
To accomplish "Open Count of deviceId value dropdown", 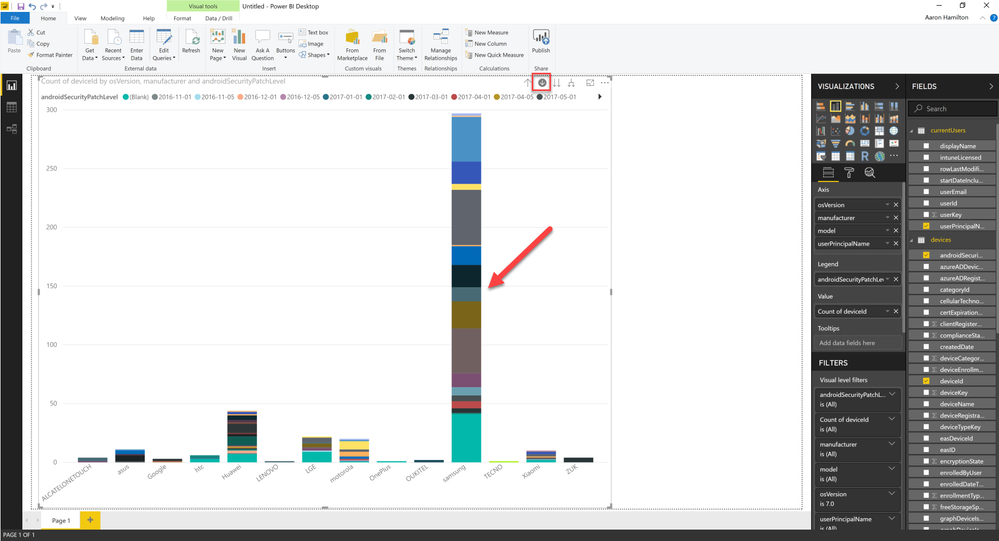I will [x=887, y=311].
